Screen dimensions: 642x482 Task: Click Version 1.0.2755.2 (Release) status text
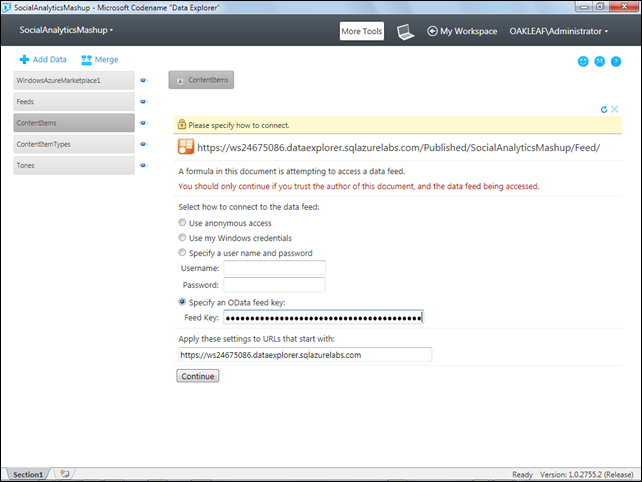pos(586,475)
